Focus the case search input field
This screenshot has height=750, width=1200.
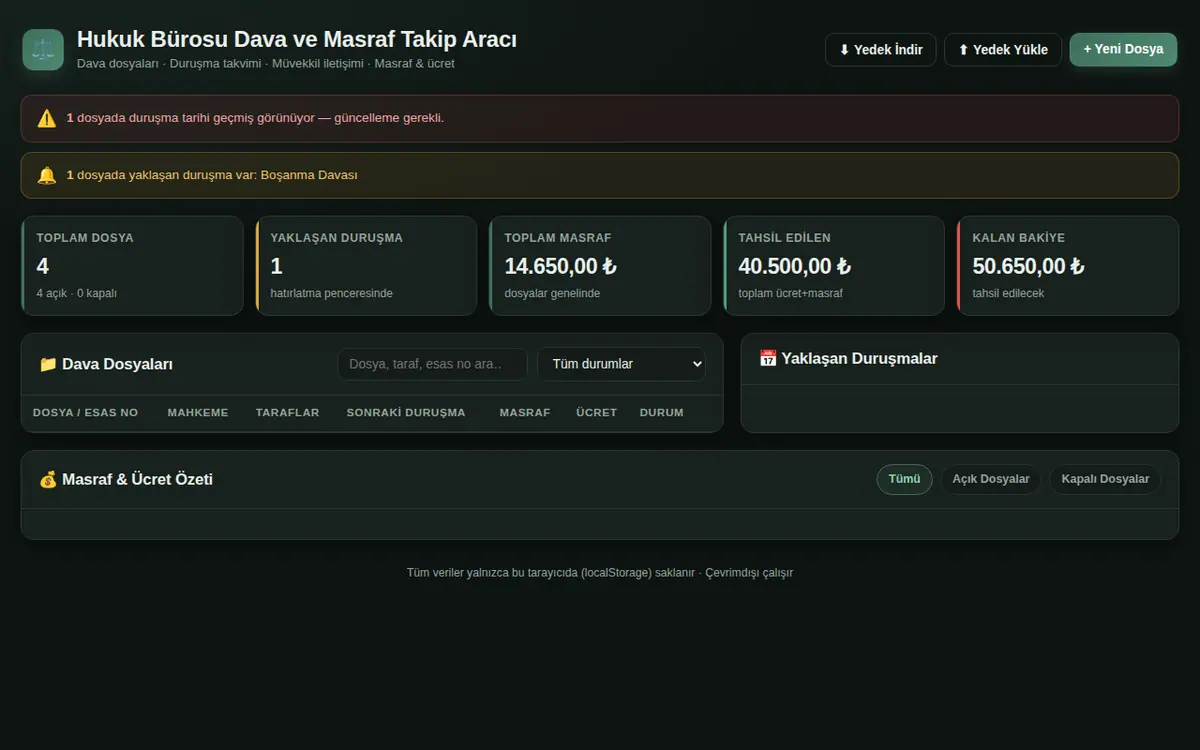click(x=432, y=364)
